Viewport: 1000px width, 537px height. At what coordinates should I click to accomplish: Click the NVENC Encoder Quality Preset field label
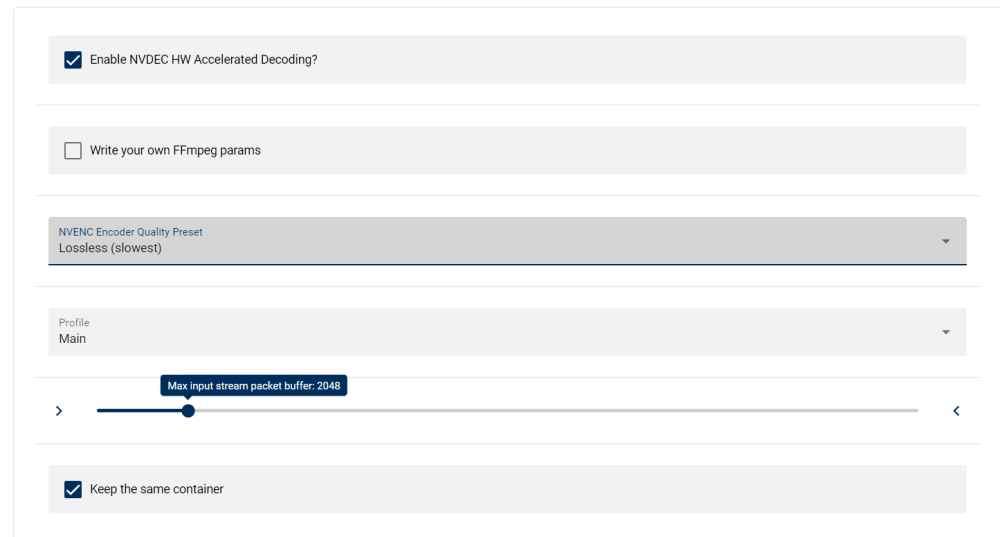[131, 232]
